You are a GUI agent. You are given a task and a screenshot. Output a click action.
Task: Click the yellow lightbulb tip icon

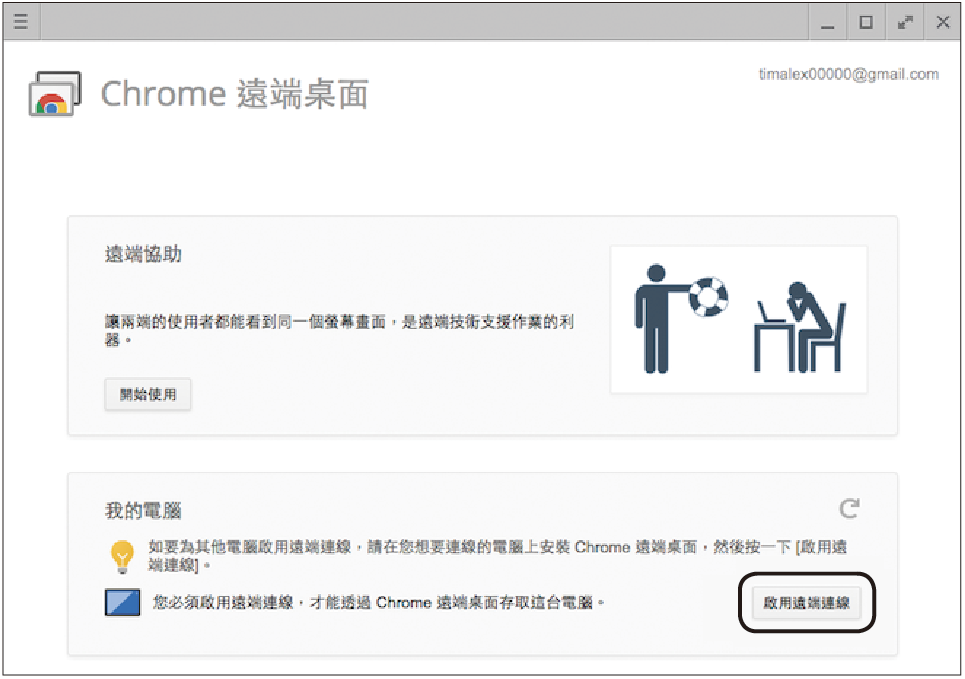(x=122, y=556)
